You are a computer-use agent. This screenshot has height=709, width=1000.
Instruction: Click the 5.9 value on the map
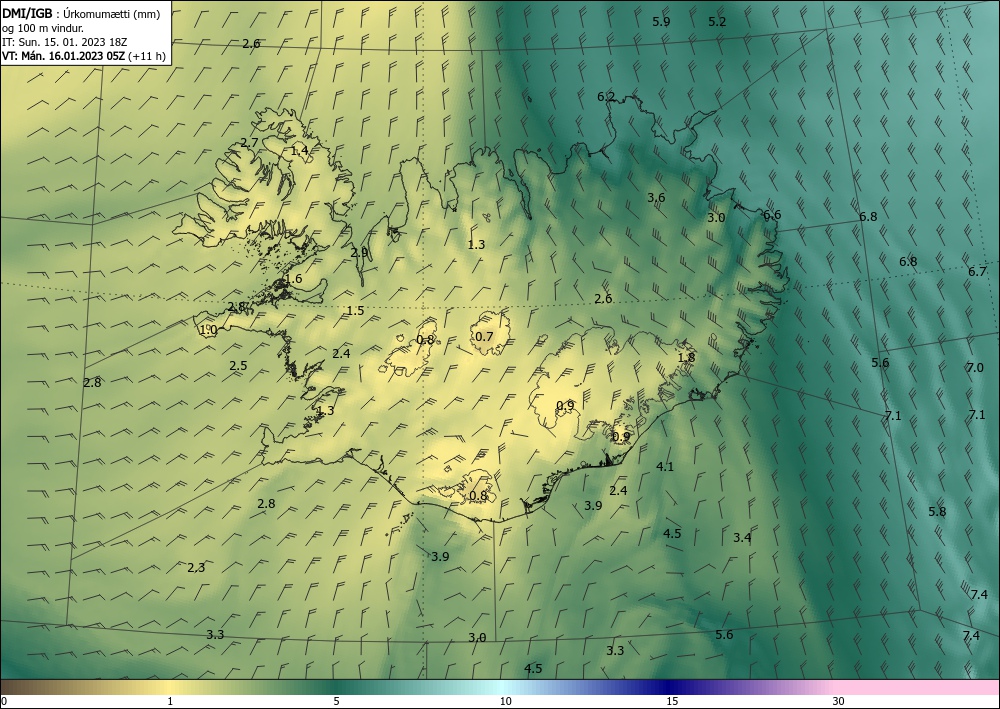[x=661, y=22]
